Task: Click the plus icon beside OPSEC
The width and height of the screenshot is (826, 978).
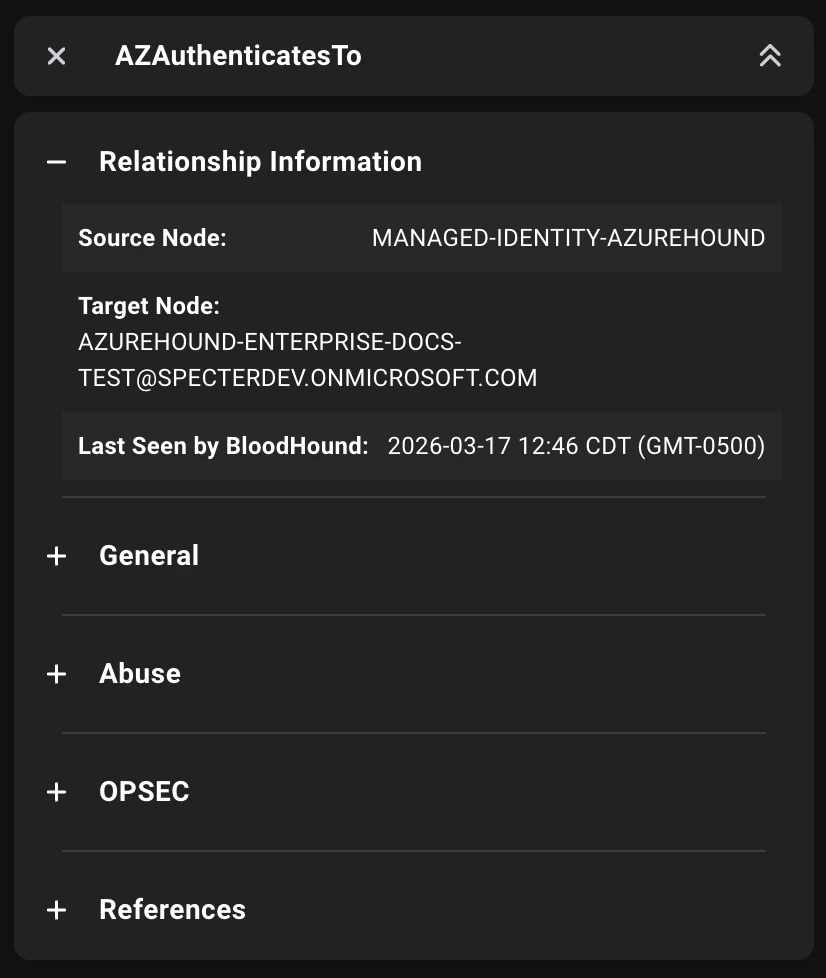Action: (57, 791)
